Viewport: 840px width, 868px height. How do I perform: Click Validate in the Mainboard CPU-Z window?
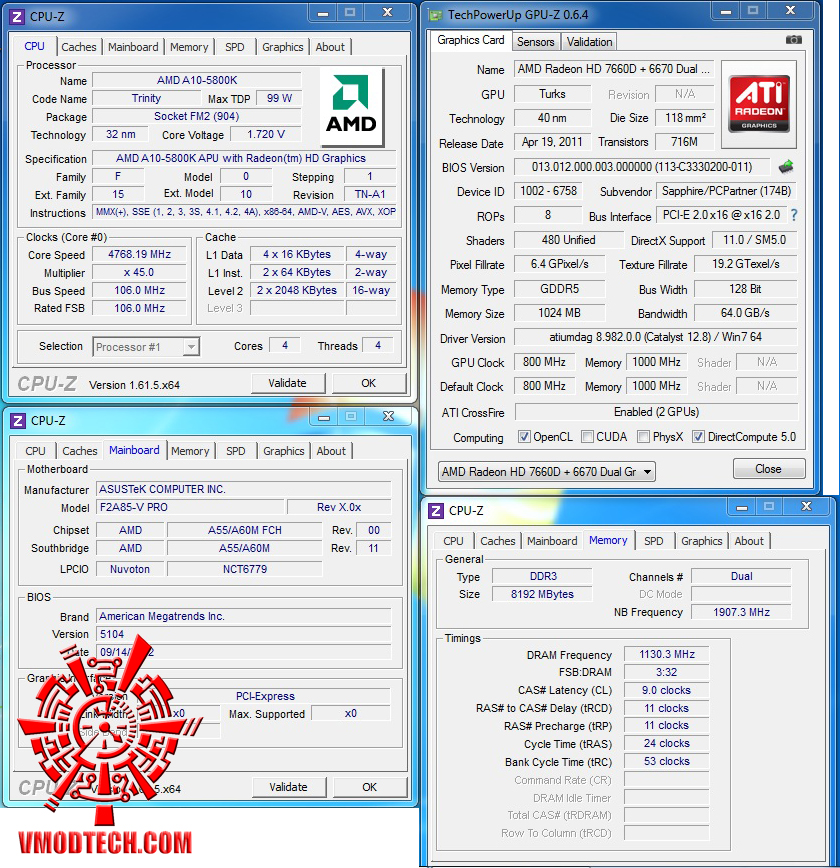(288, 787)
